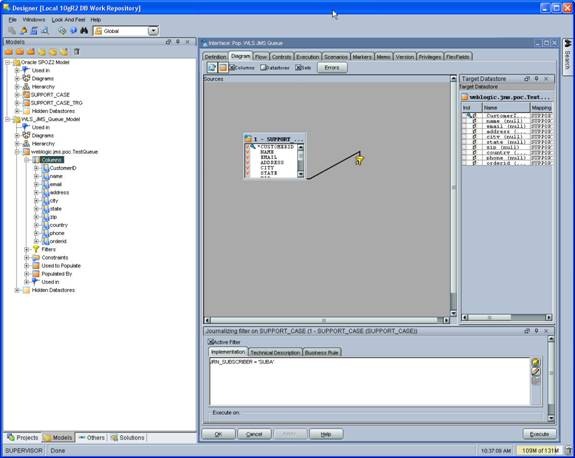Screen dimensions: 575x458
Task: Click the Constraints folder icon in tree
Action: (36, 257)
